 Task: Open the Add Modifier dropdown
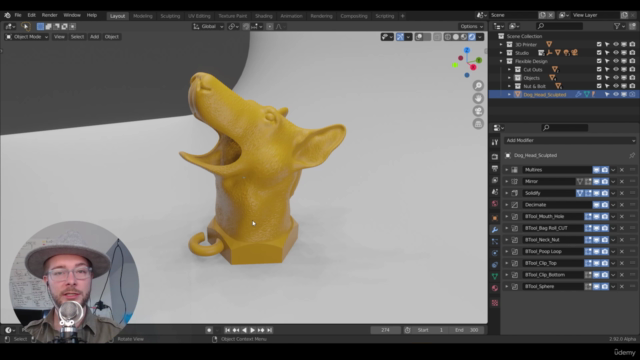click(570, 140)
